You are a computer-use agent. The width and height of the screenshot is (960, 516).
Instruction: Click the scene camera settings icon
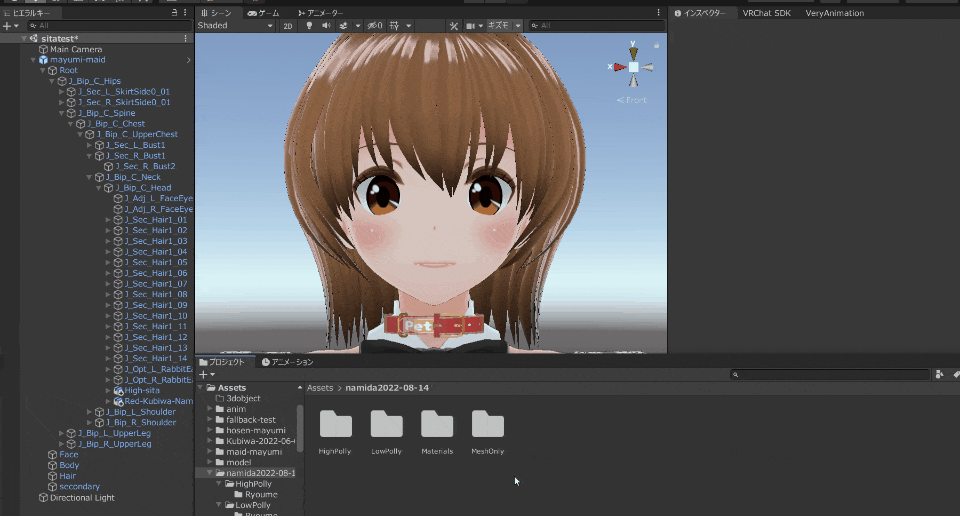(470, 25)
